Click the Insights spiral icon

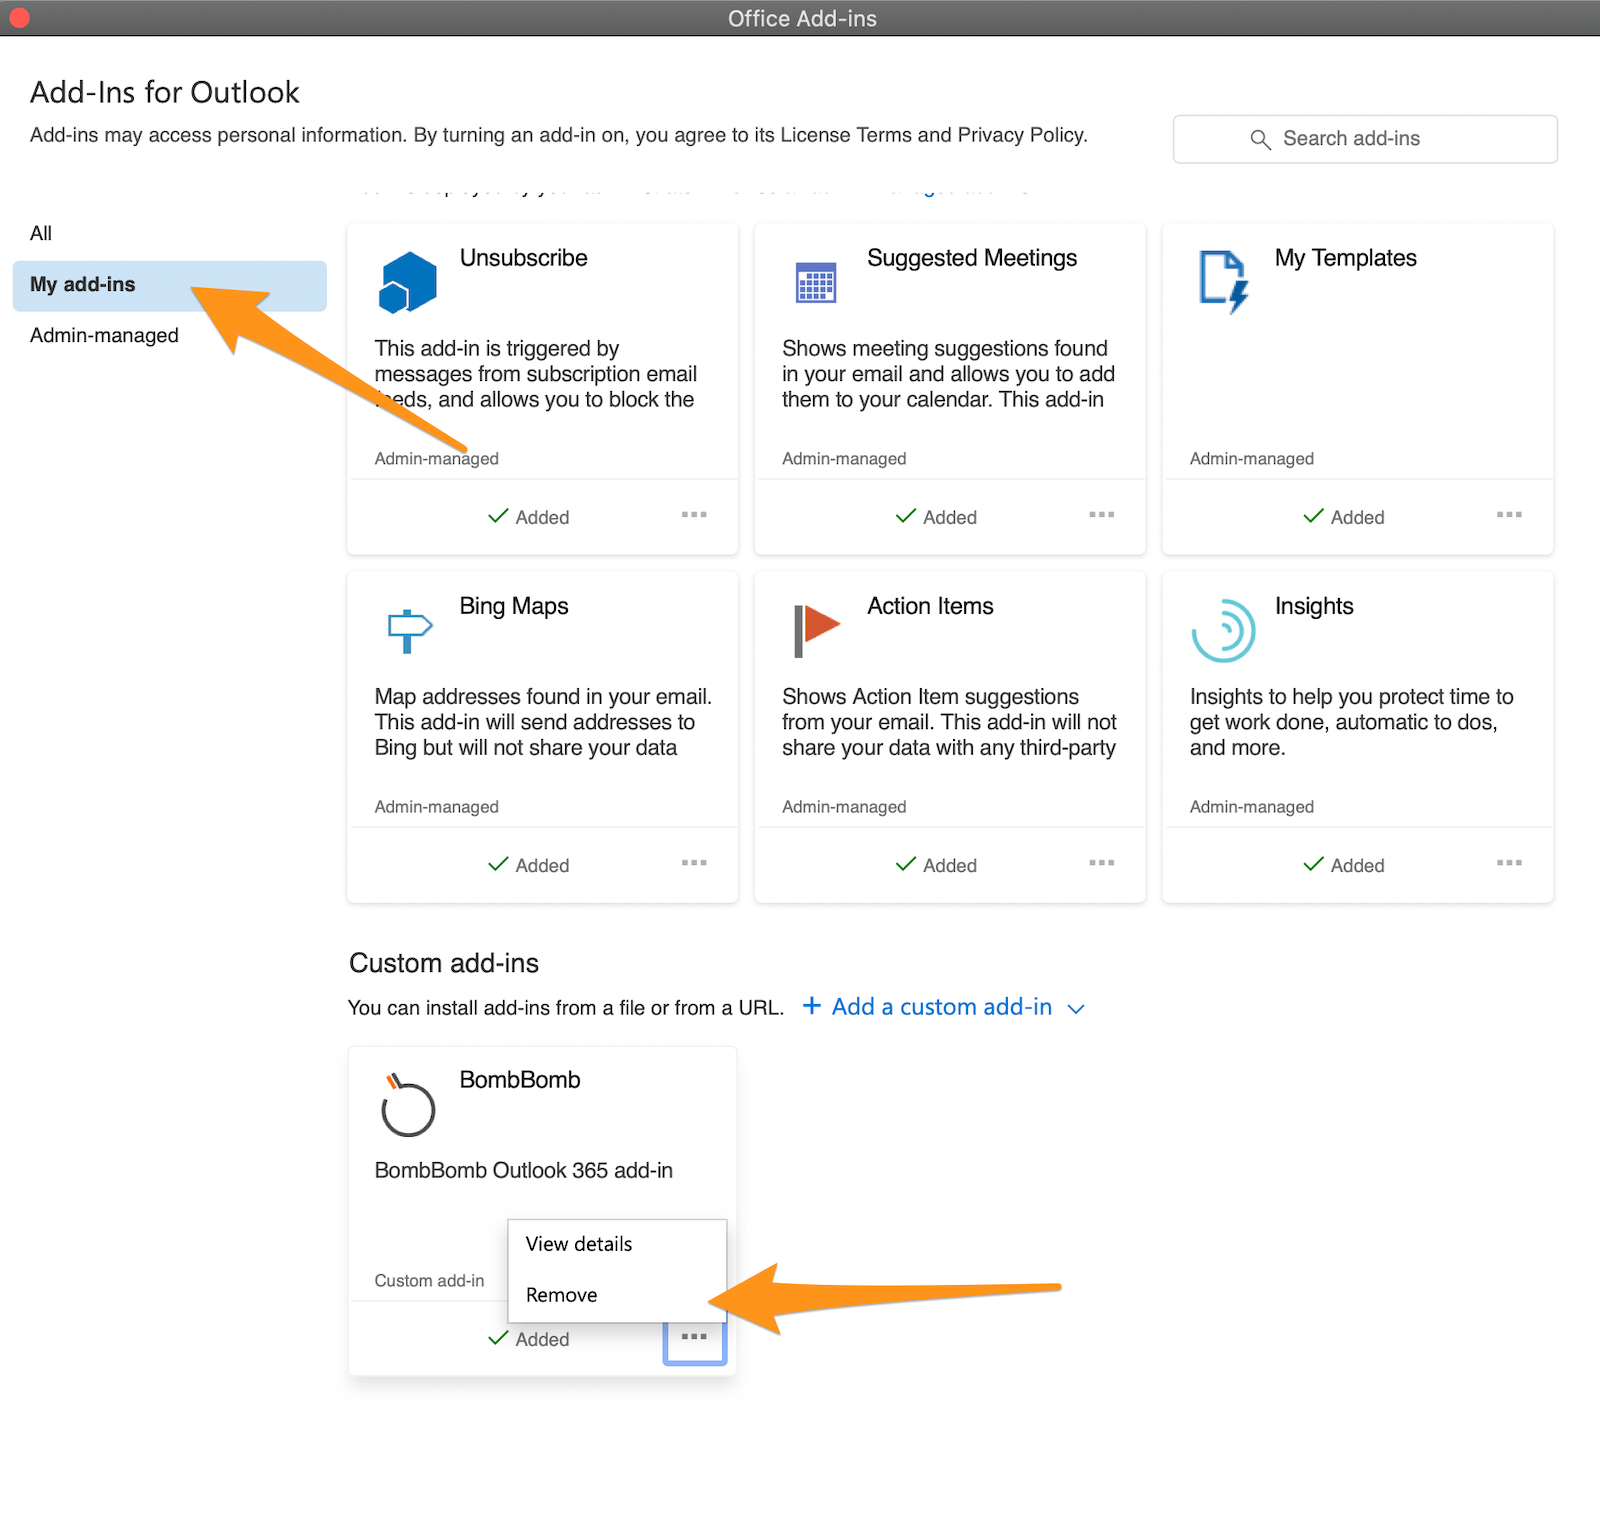point(1223,631)
